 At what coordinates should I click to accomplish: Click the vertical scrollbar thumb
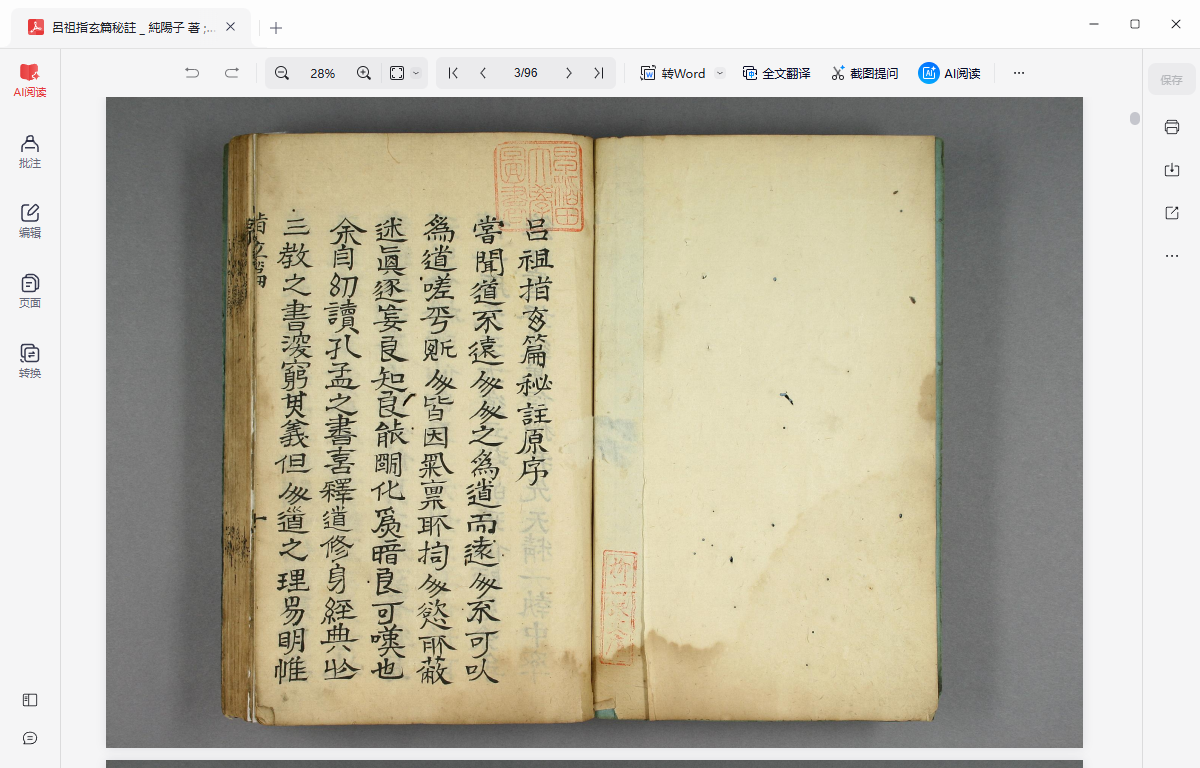point(1135,118)
